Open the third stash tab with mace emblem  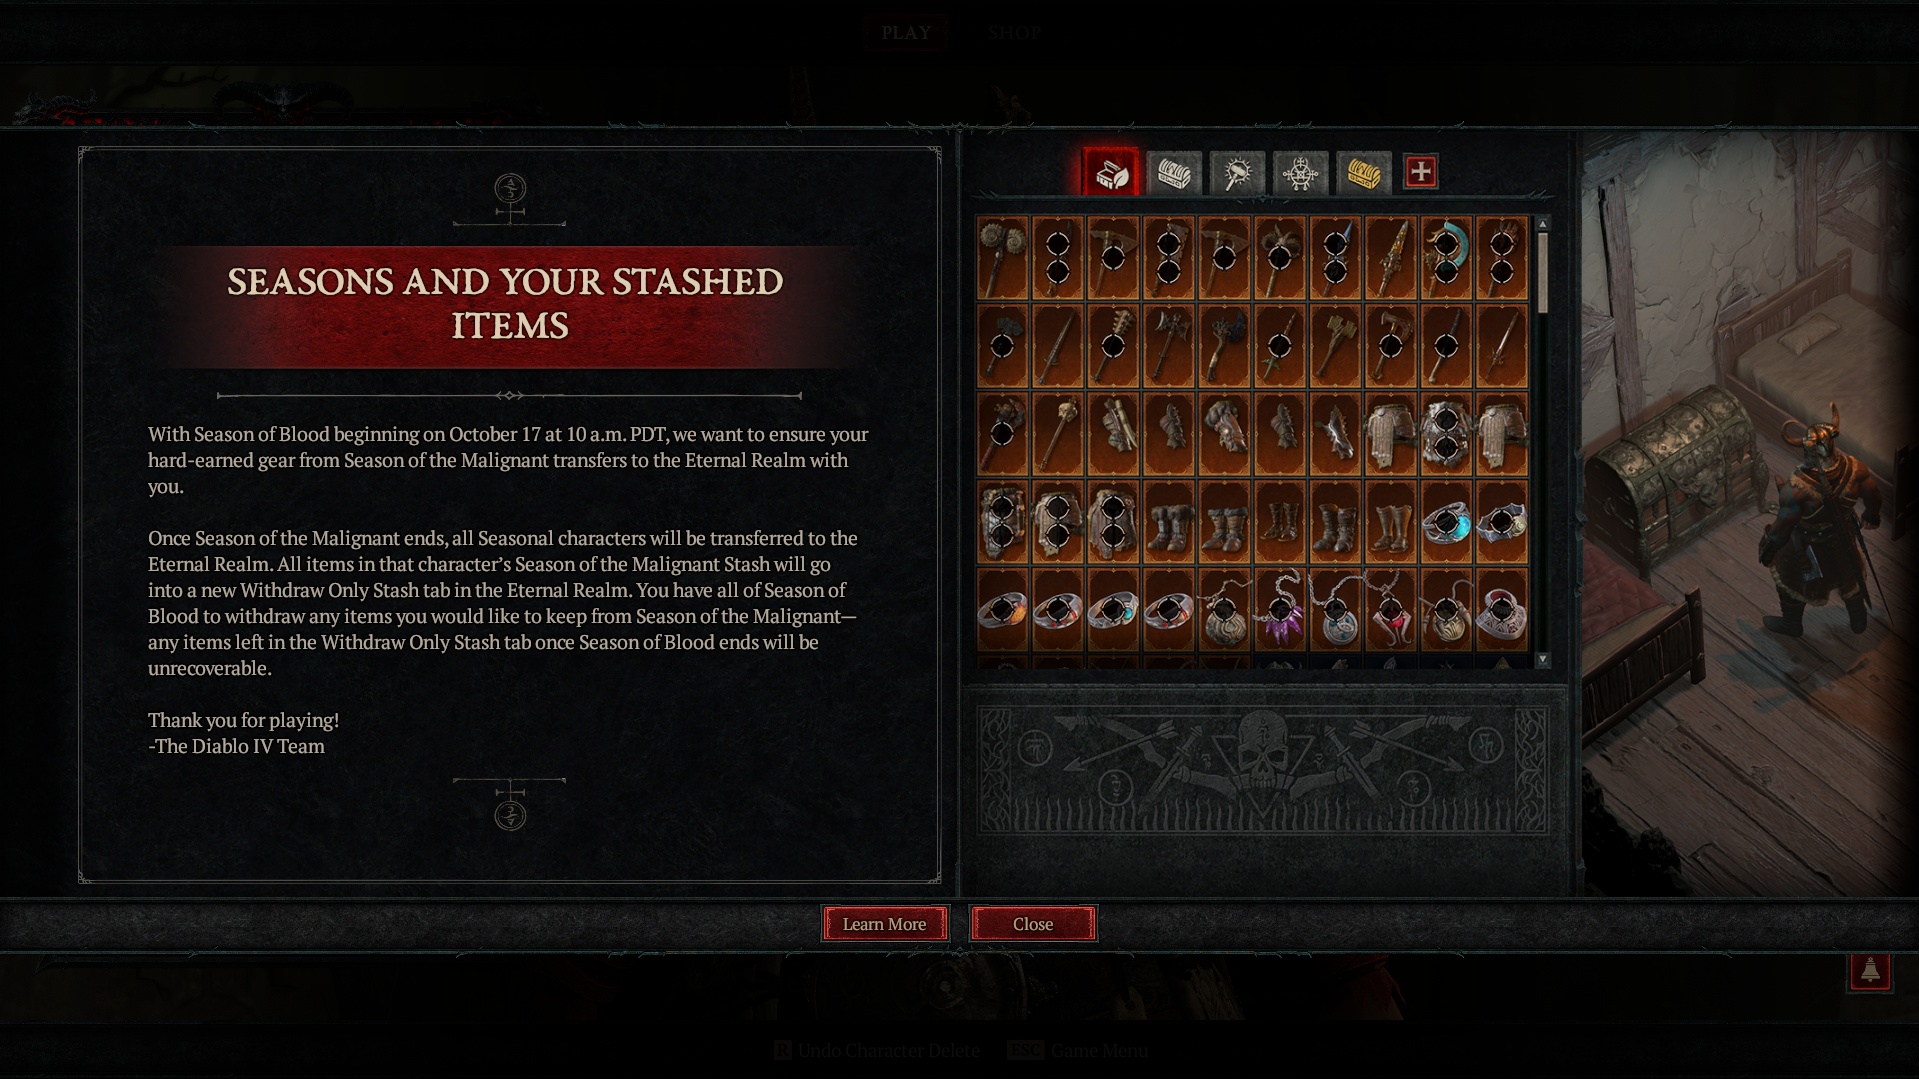pyautogui.click(x=1237, y=172)
